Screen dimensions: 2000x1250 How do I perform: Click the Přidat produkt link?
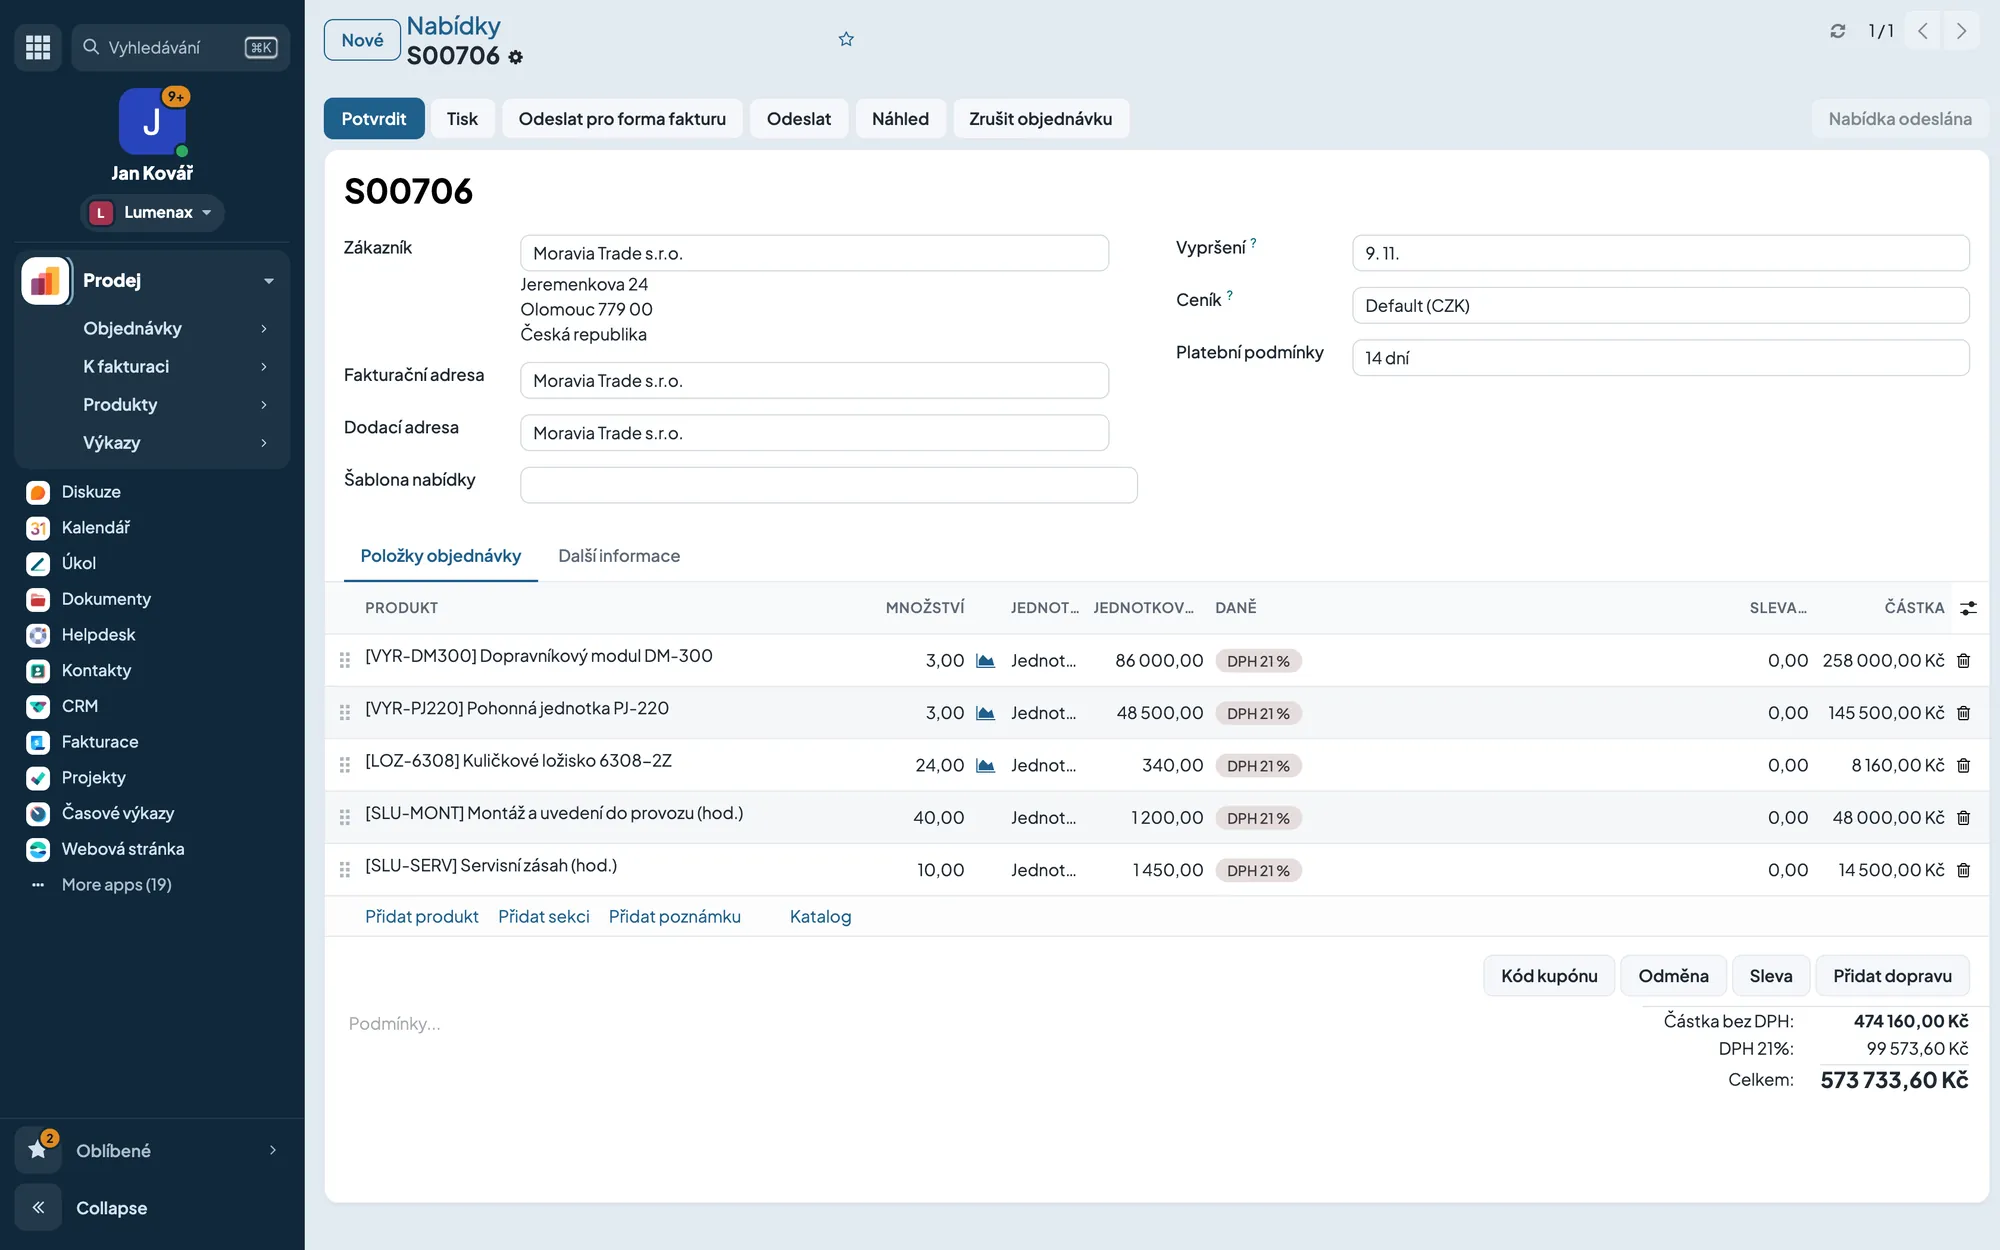click(x=422, y=917)
